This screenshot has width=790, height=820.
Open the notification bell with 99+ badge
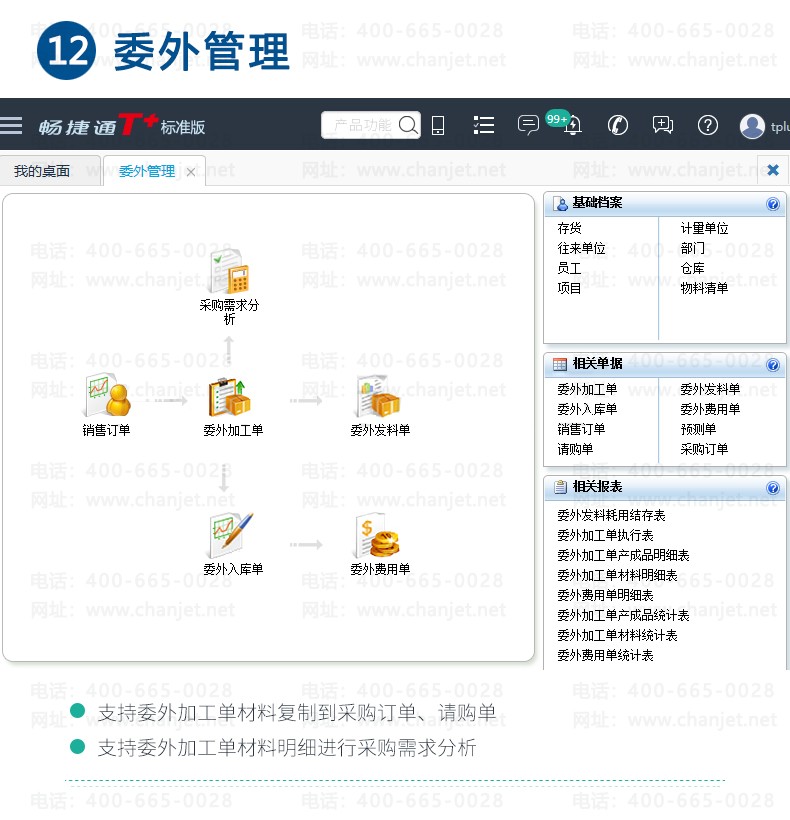tap(573, 126)
